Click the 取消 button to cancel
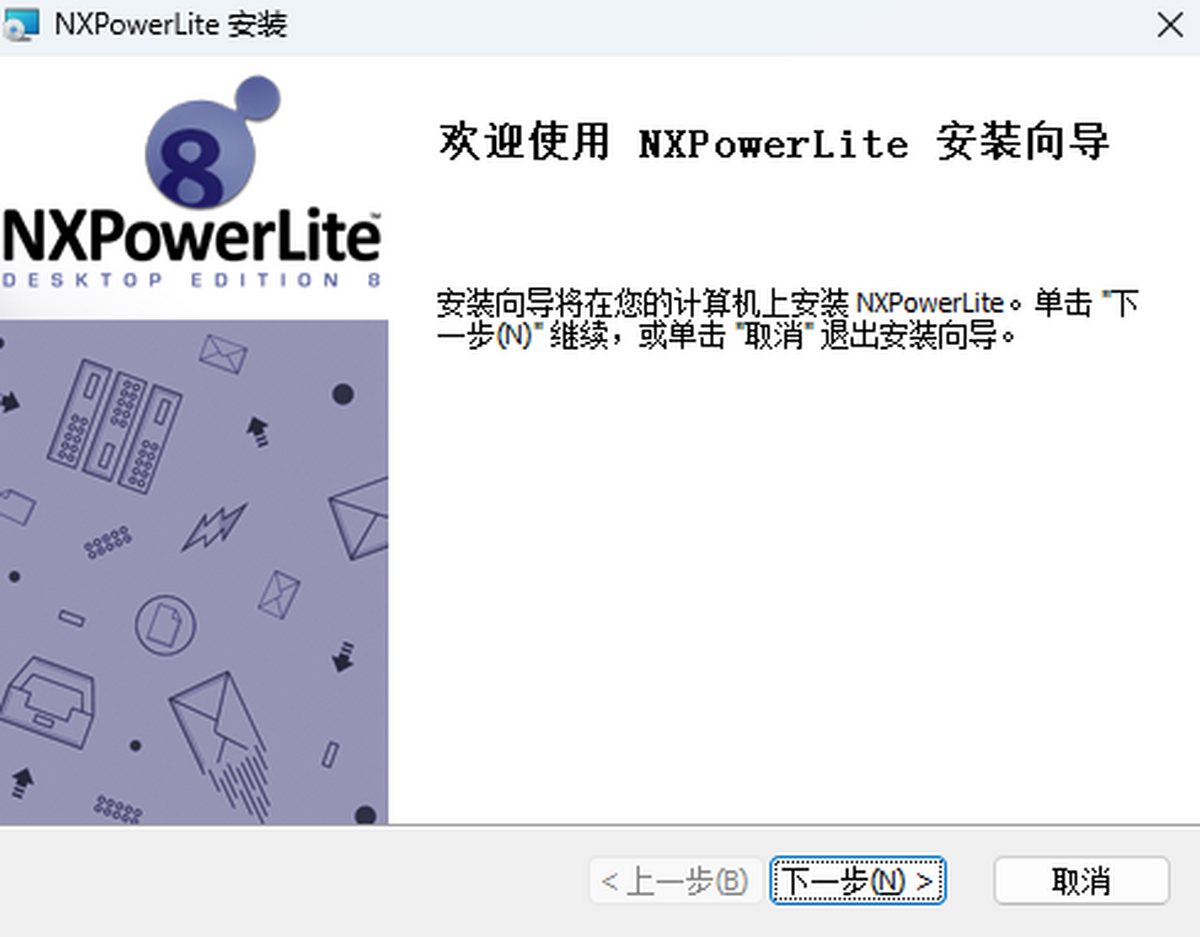The height and width of the screenshot is (937, 1200). pyautogui.click(x=1081, y=881)
